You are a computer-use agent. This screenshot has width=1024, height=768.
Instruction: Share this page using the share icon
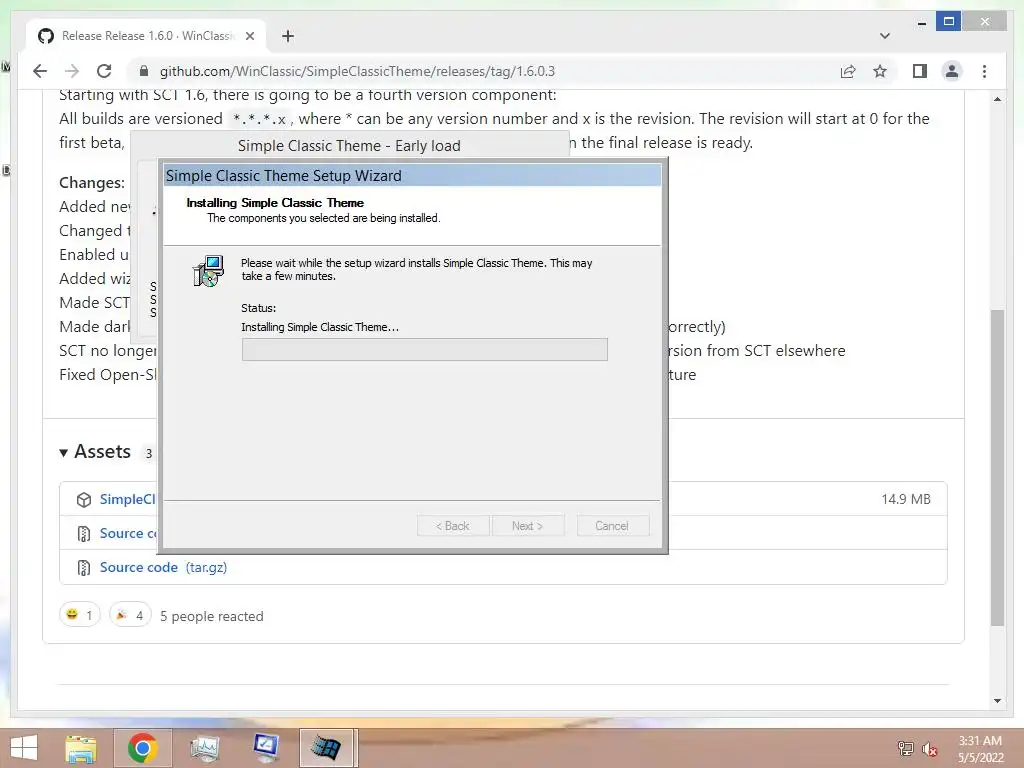[x=848, y=71]
